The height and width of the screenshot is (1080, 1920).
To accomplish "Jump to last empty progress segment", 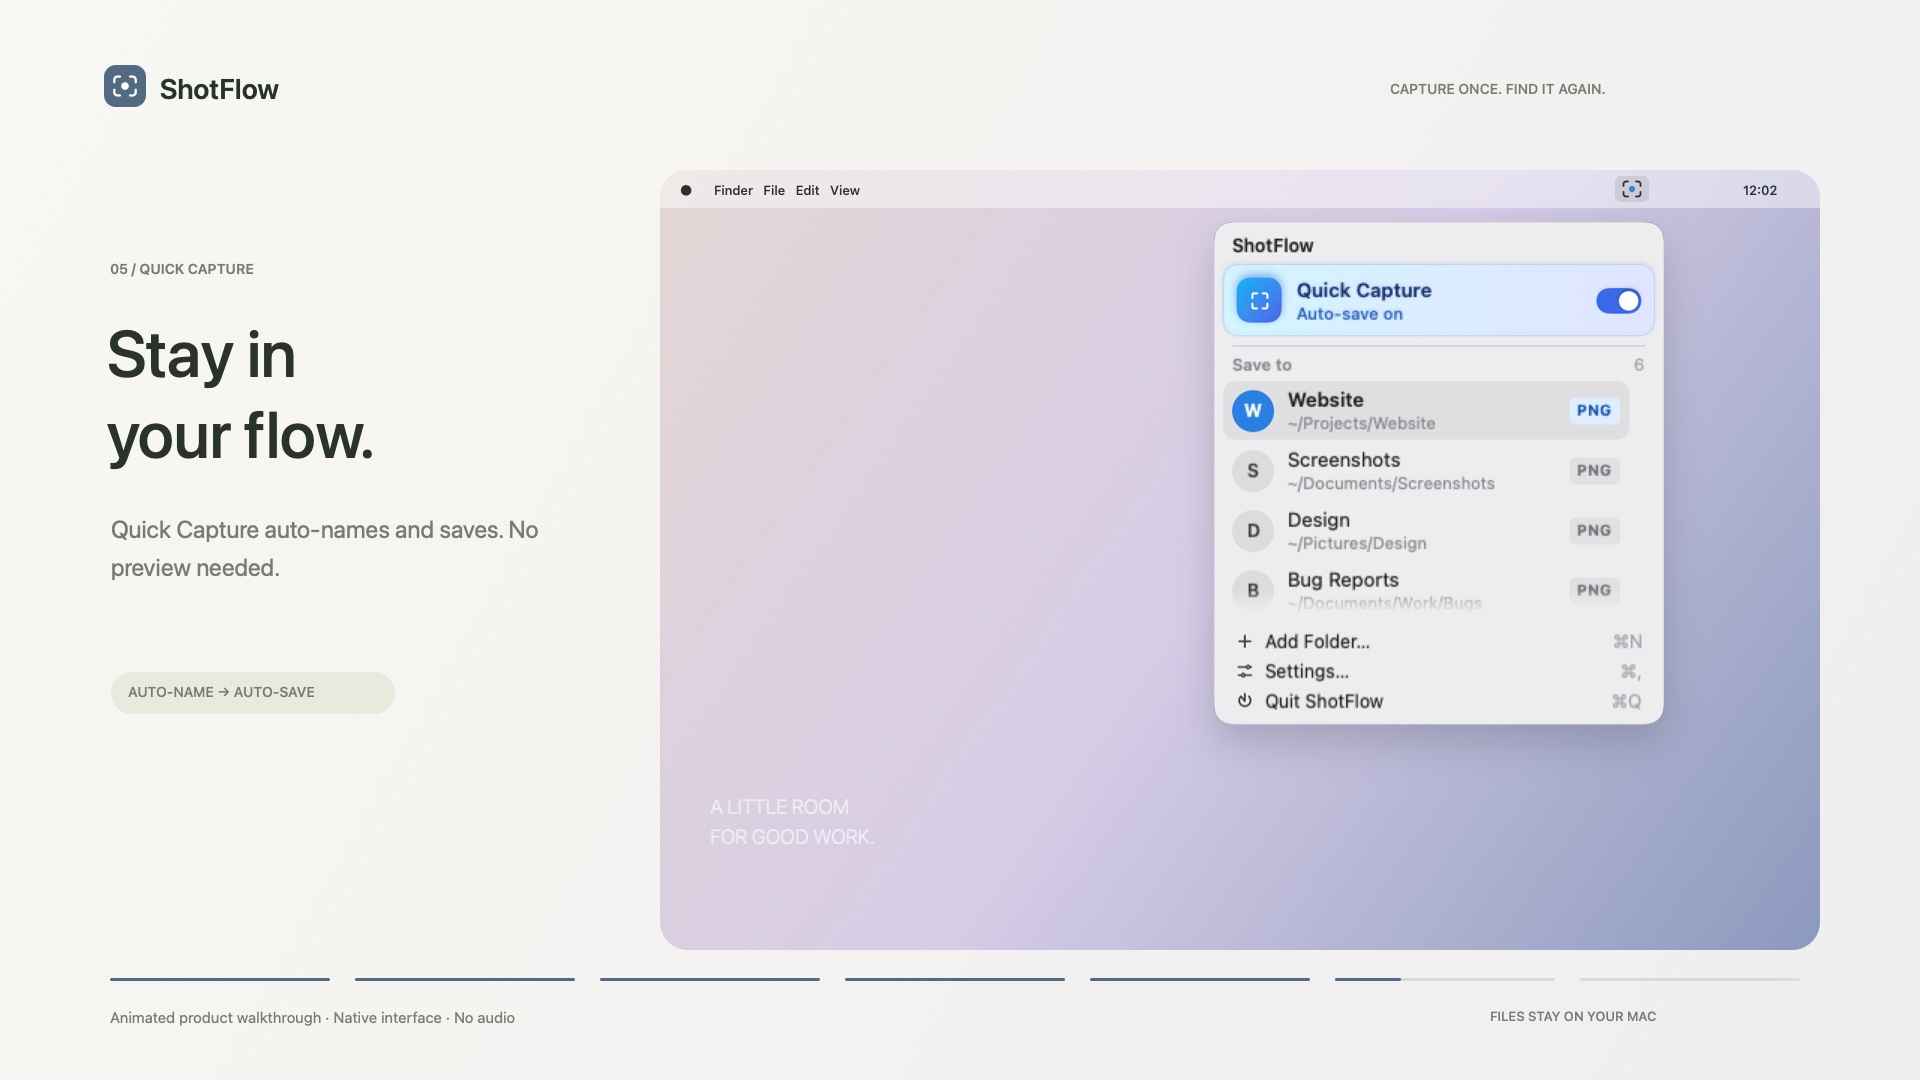I will pyautogui.click(x=1690, y=979).
